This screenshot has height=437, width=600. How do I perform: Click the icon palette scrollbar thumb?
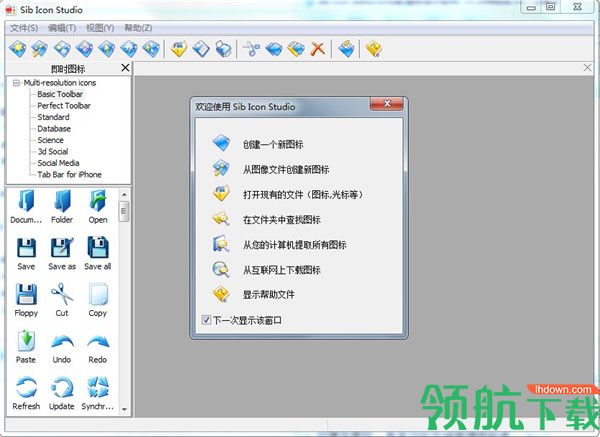pos(124,211)
